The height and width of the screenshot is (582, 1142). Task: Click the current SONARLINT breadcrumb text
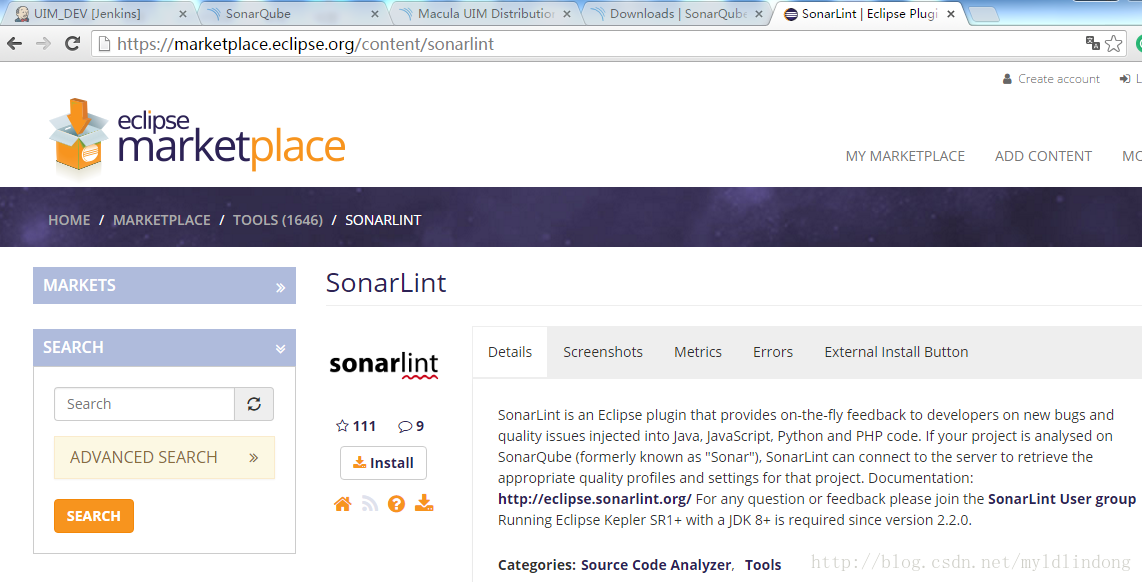pyautogui.click(x=383, y=220)
